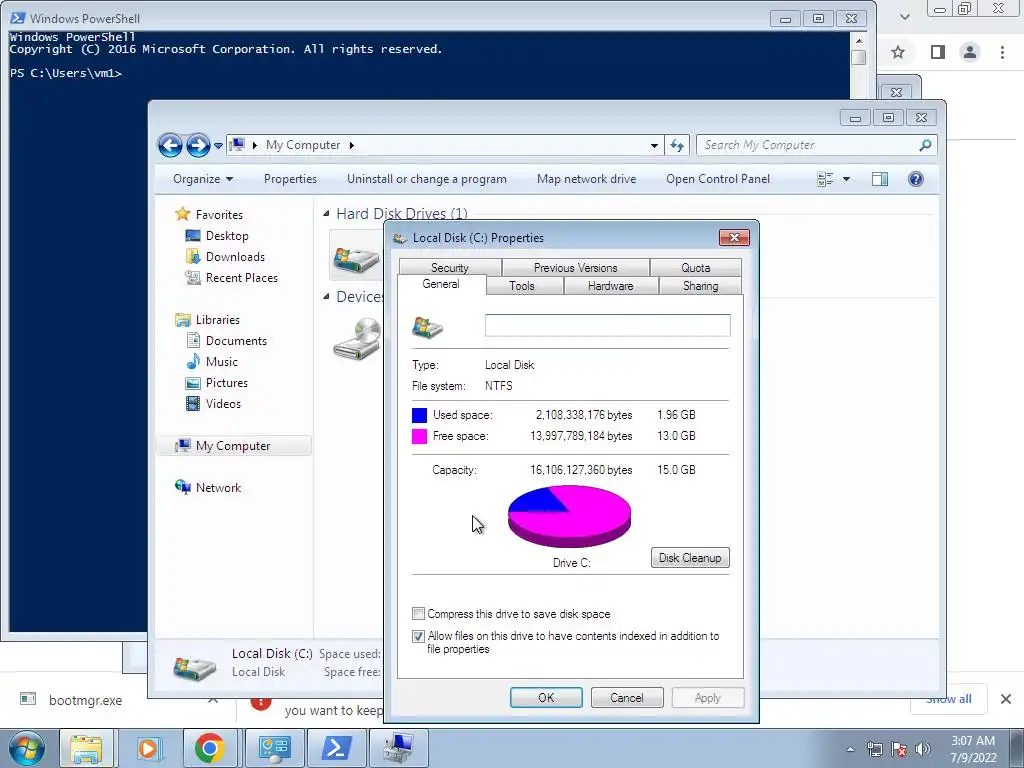The width and height of the screenshot is (1024, 768).
Task: Click Open Control Panel
Action: [x=718, y=179]
